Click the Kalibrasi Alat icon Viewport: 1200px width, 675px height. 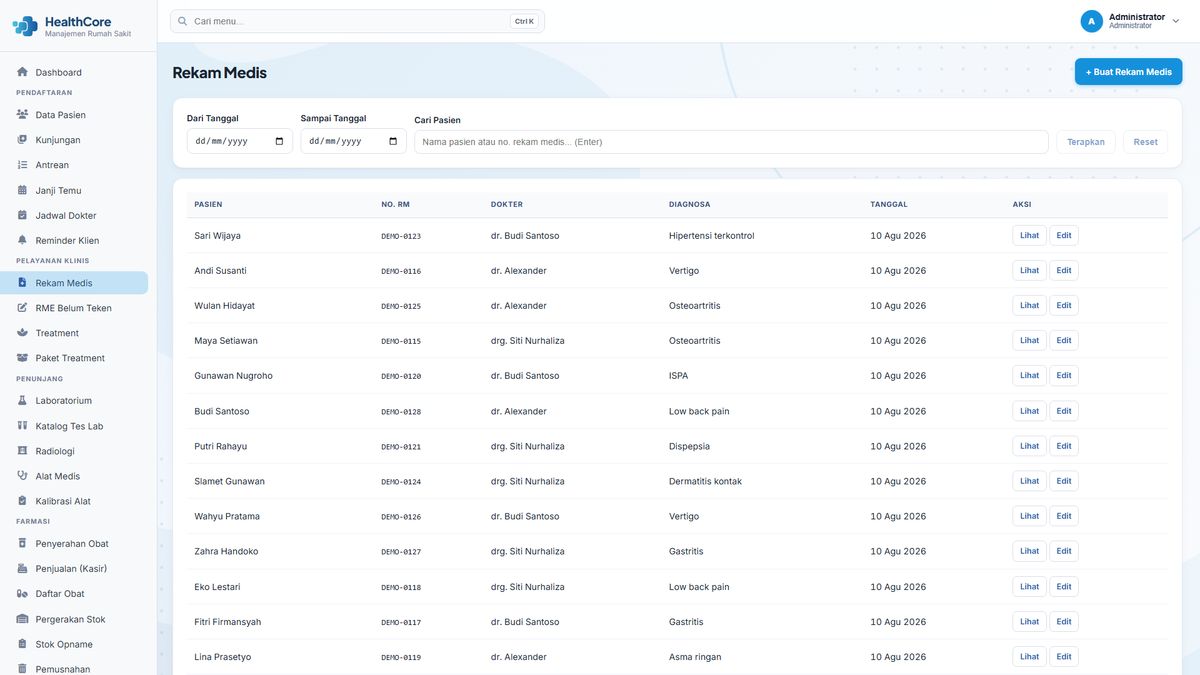[x=22, y=501]
